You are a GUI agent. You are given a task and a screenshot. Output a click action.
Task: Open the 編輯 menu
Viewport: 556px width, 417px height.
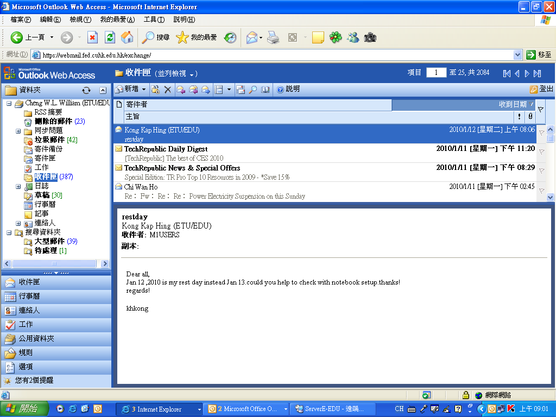tap(50, 20)
